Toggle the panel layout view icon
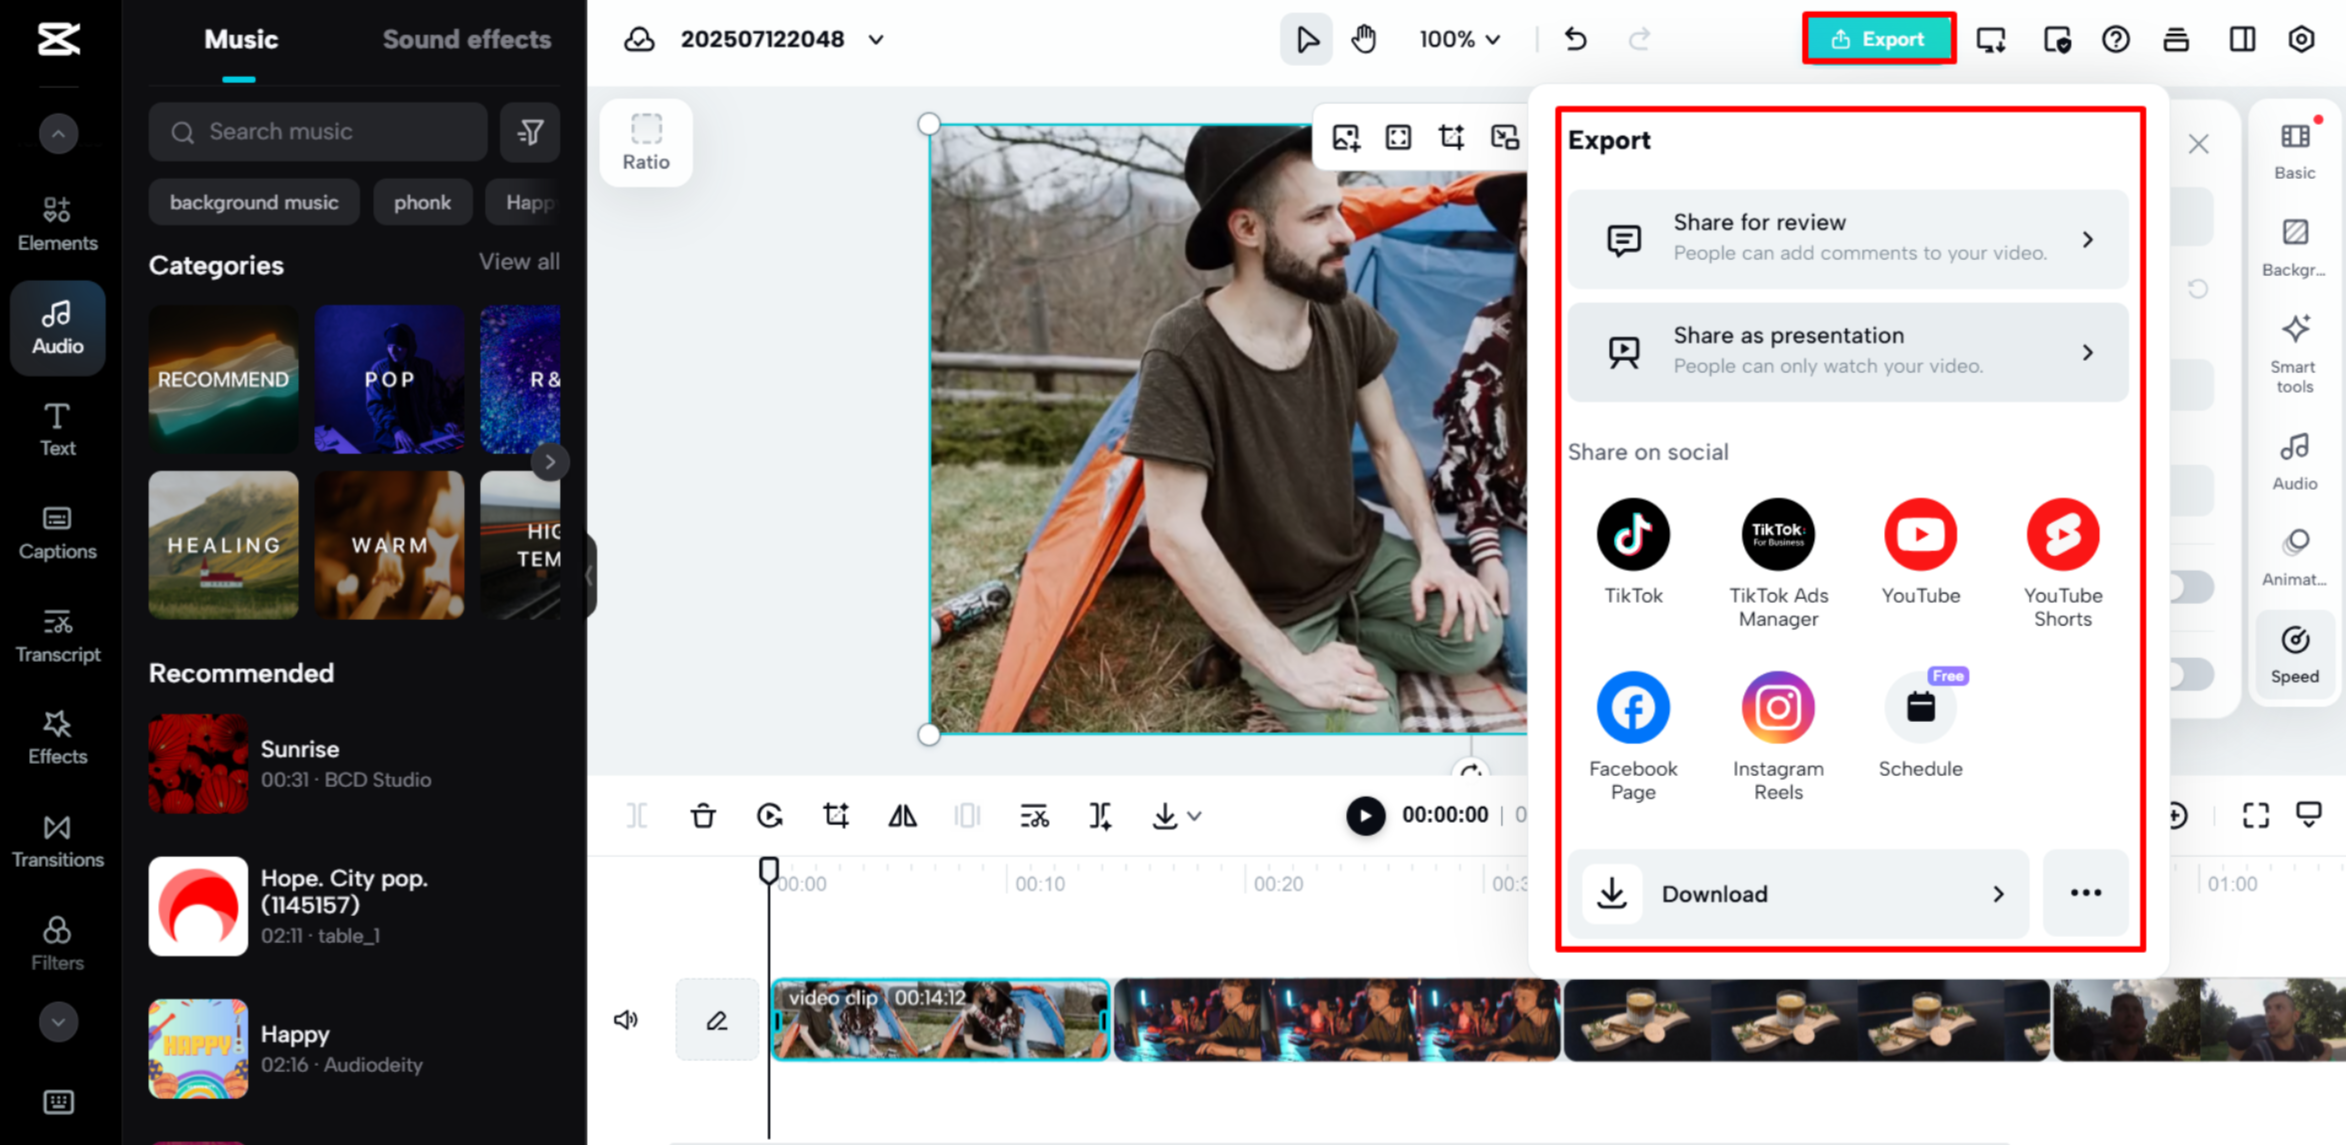This screenshot has width=2346, height=1145. pyautogui.click(x=2242, y=40)
